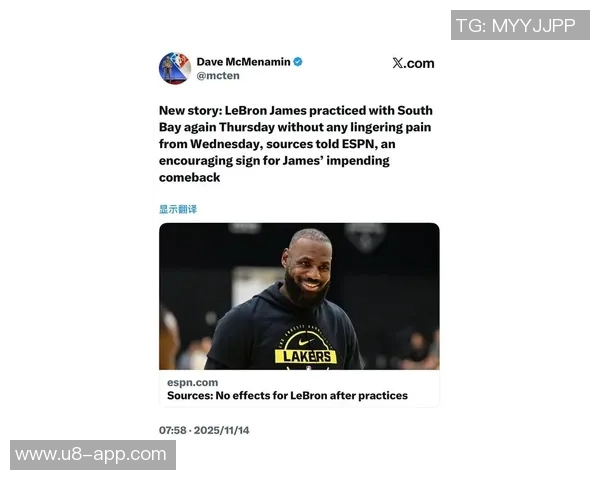600x480 pixels.
Task: Click the blue verified badge
Action: pyautogui.click(x=298, y=62)
